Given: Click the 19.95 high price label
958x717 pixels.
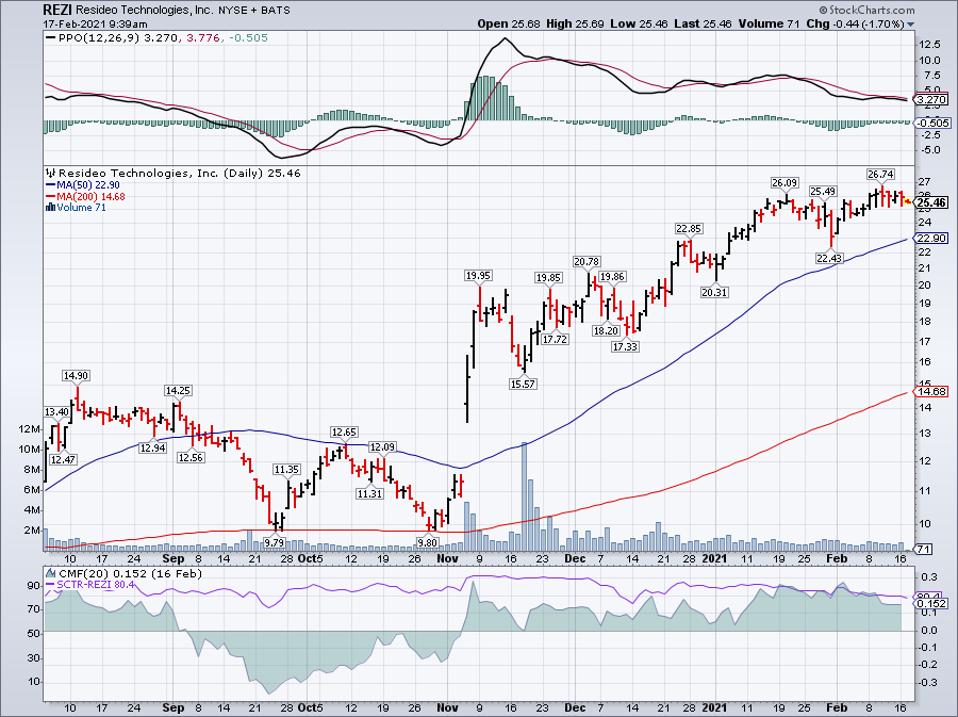Looking at the screenshot, I should point(478,276).
